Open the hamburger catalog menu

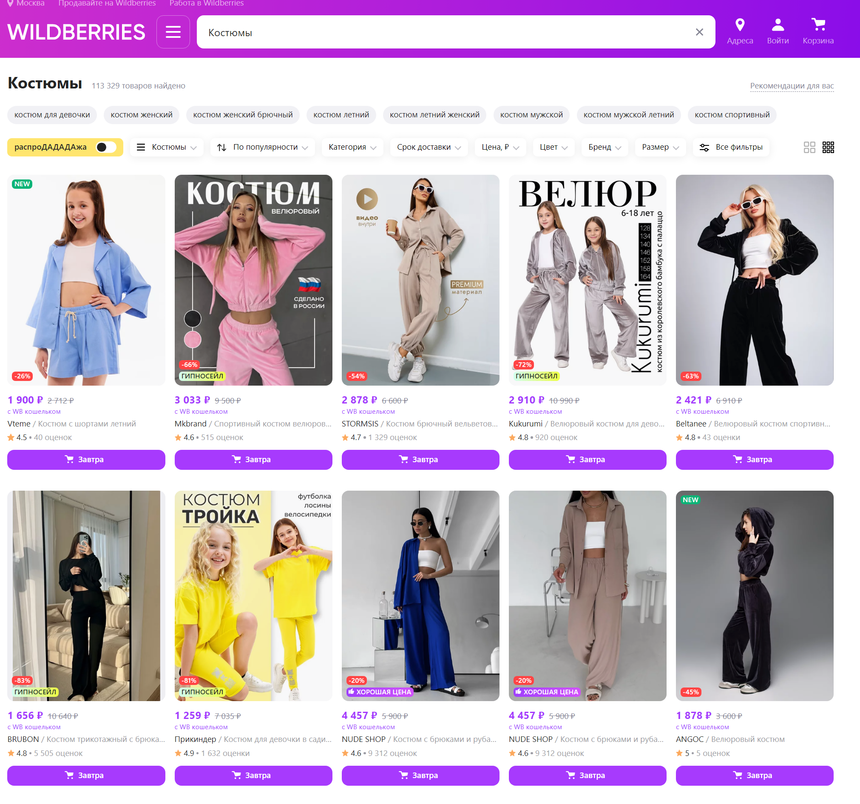tap(173, 32)
